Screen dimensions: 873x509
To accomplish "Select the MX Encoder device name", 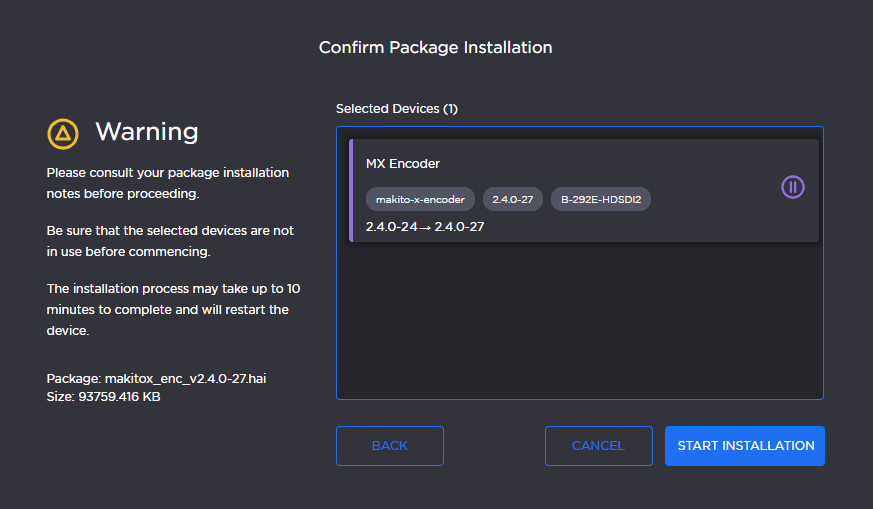I will coord(403,163).
